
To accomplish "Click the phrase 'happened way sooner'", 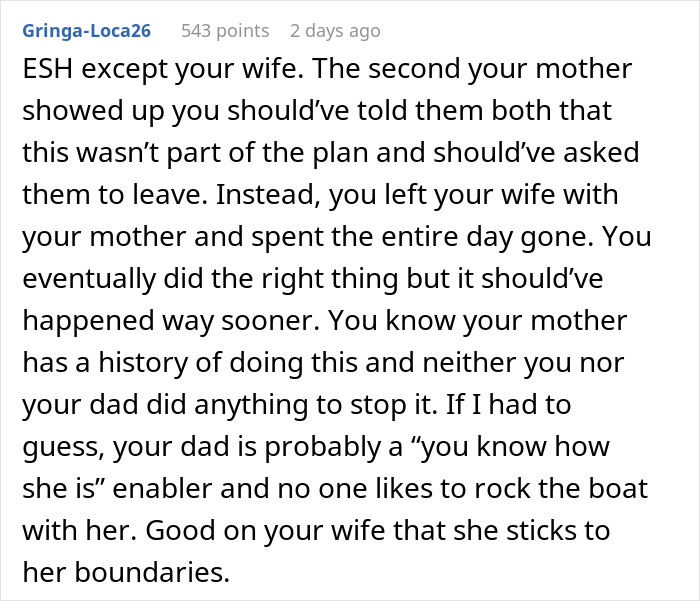I will [x=171, y=321].
